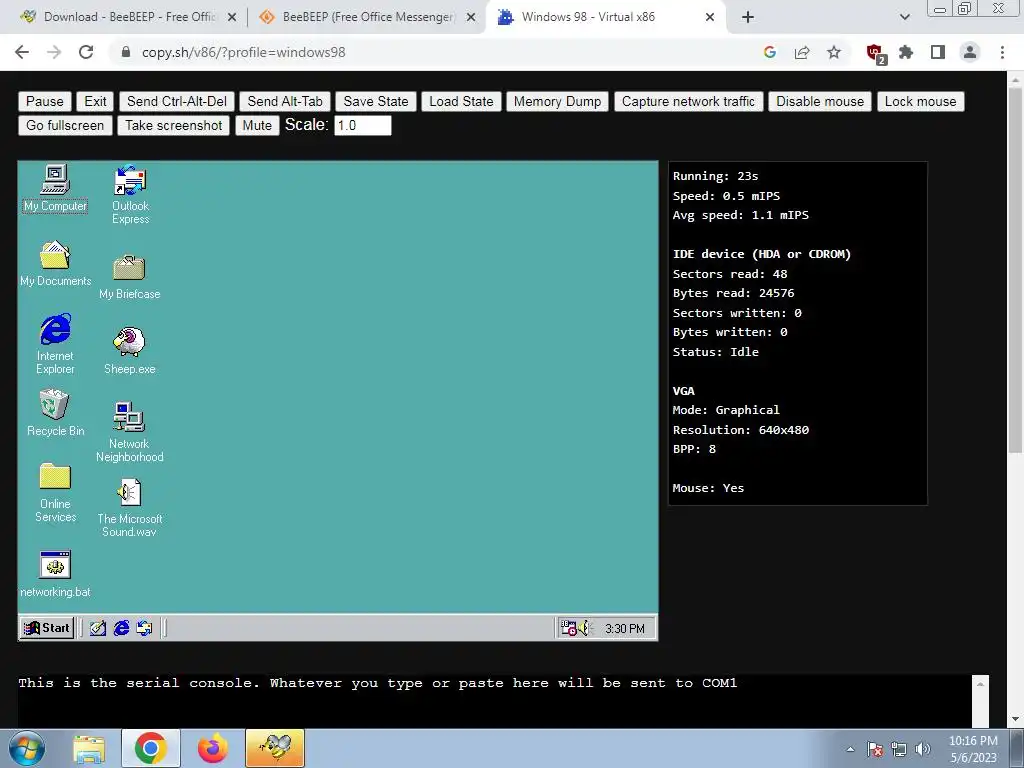1024x768 pixels.
Task: Reload the current page
Action: pos(86,52)
